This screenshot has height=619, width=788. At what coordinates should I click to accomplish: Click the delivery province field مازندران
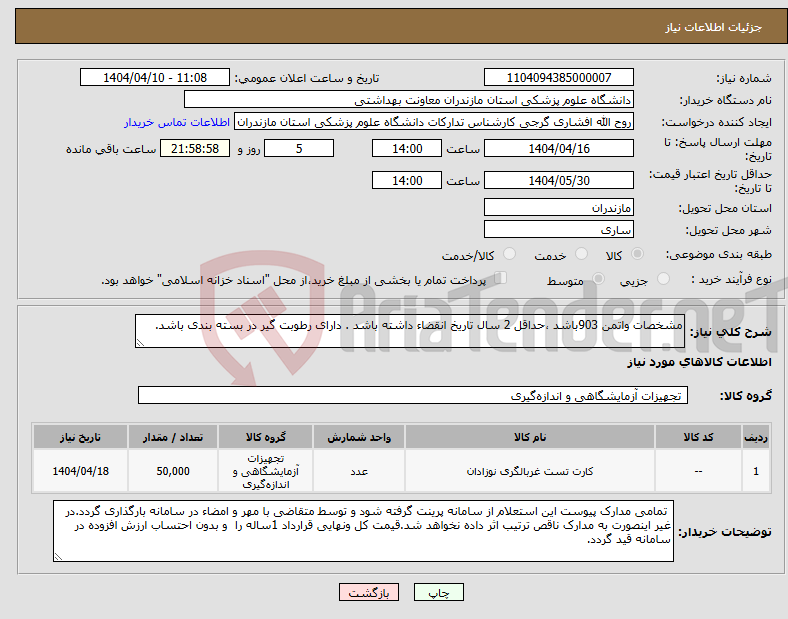[559, 207]
